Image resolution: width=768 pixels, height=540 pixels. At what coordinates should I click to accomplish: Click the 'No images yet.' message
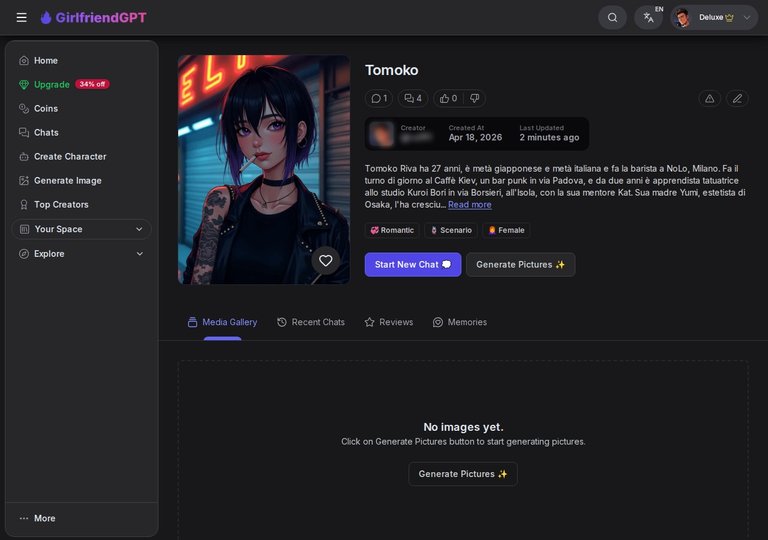(463, 427)
